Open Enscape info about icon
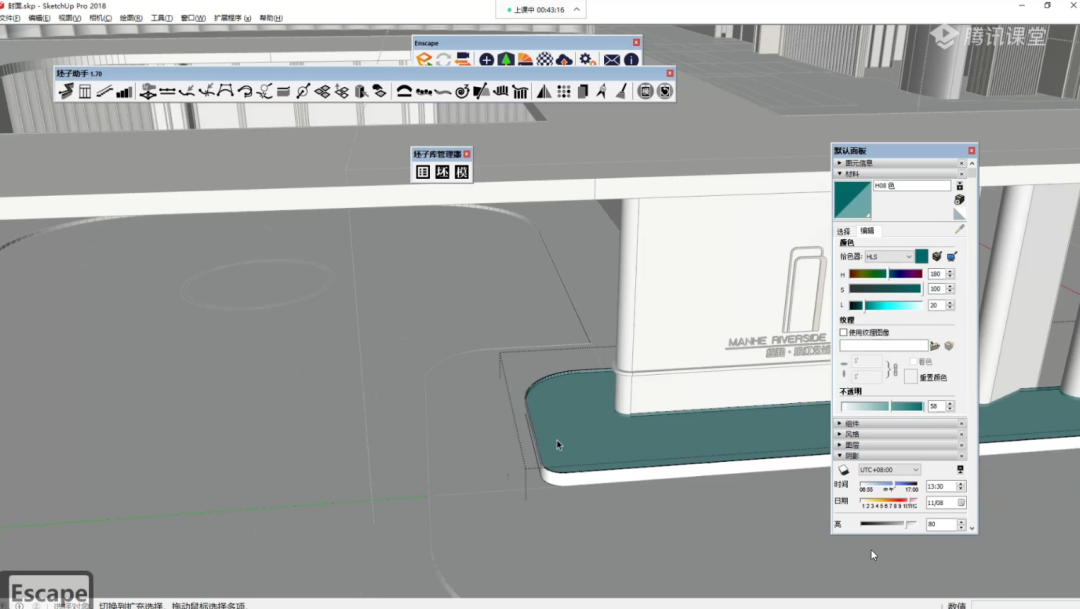The height and width of the screenshot is (609, 1080). [631, 60]
